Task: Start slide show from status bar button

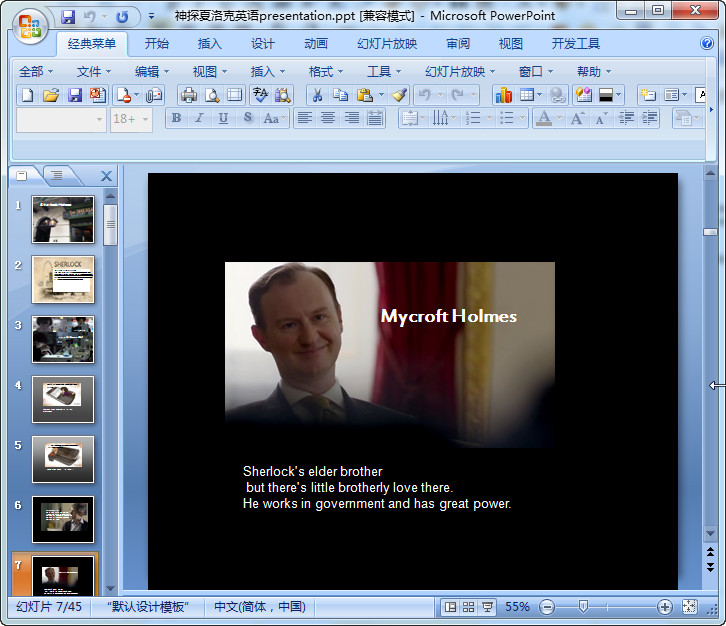Action: point(487,607)
